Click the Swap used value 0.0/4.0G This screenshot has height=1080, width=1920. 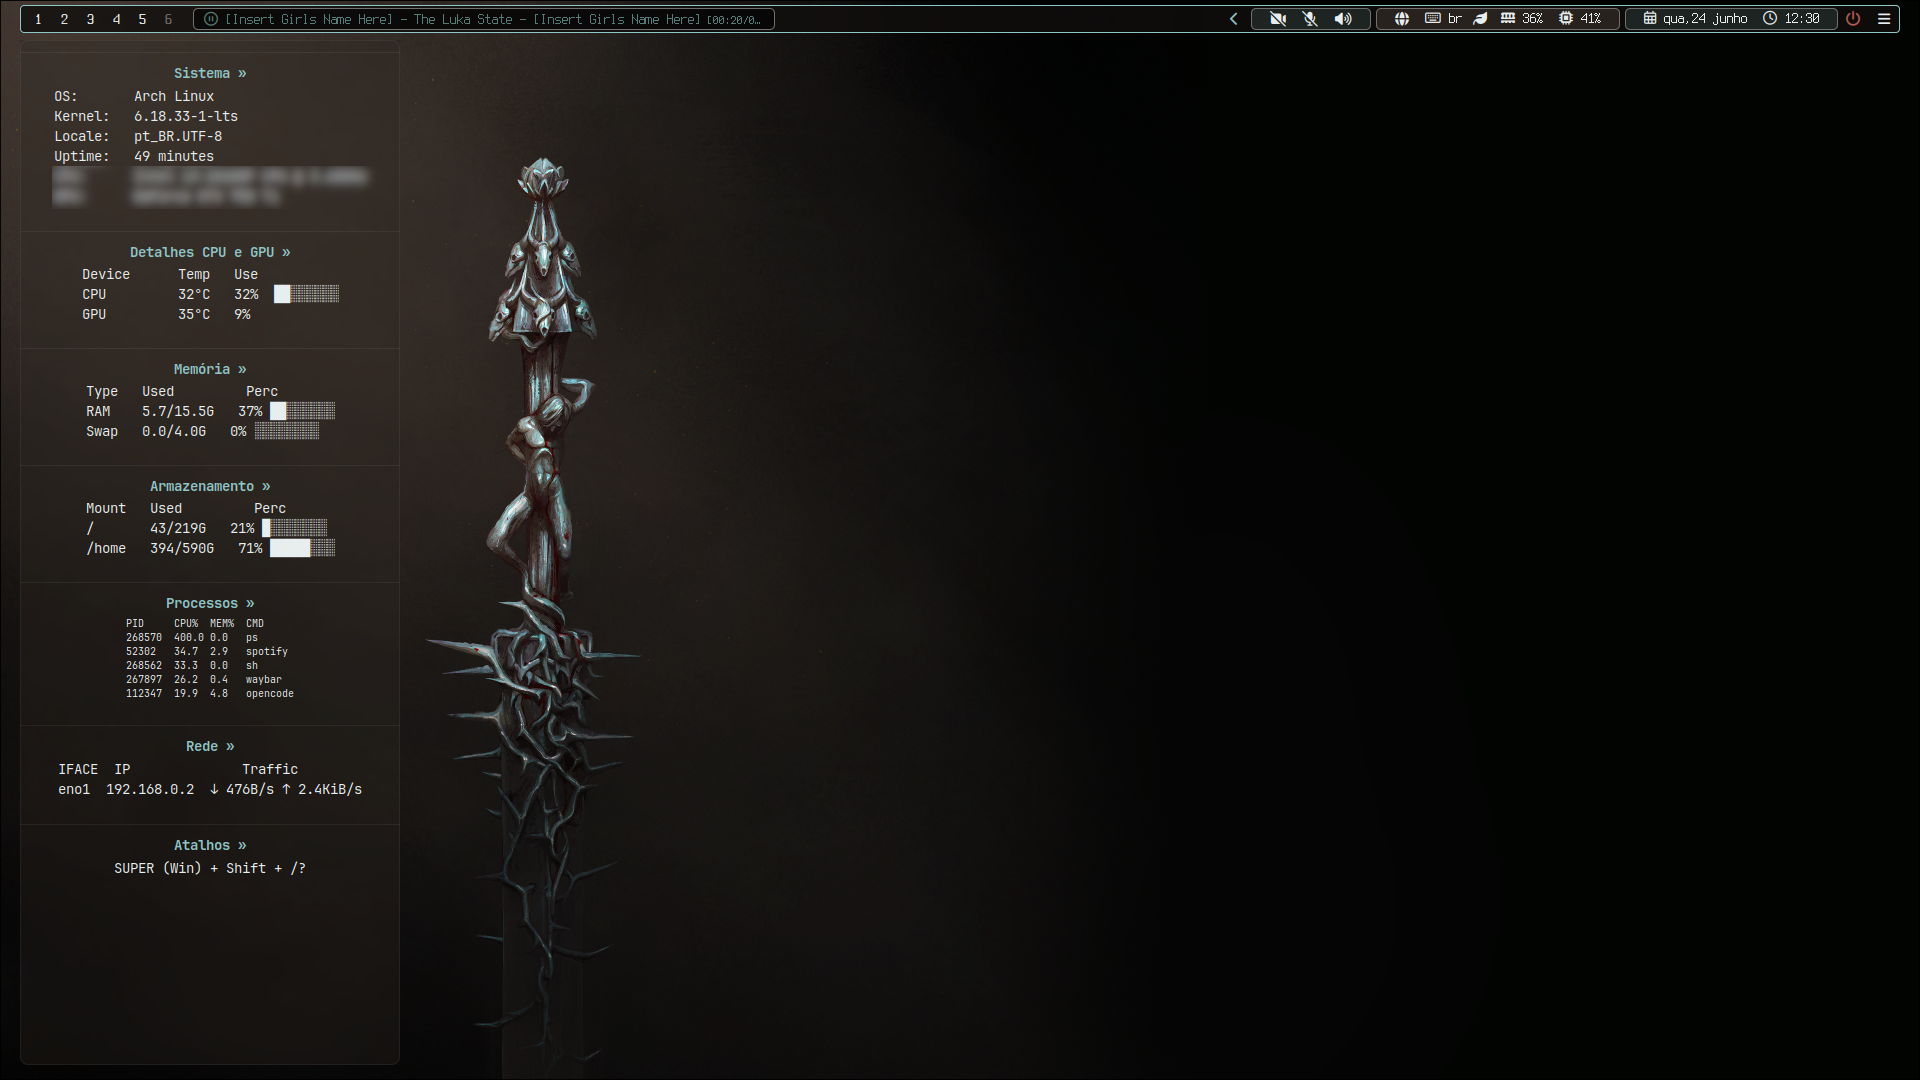tap(174, 431)
